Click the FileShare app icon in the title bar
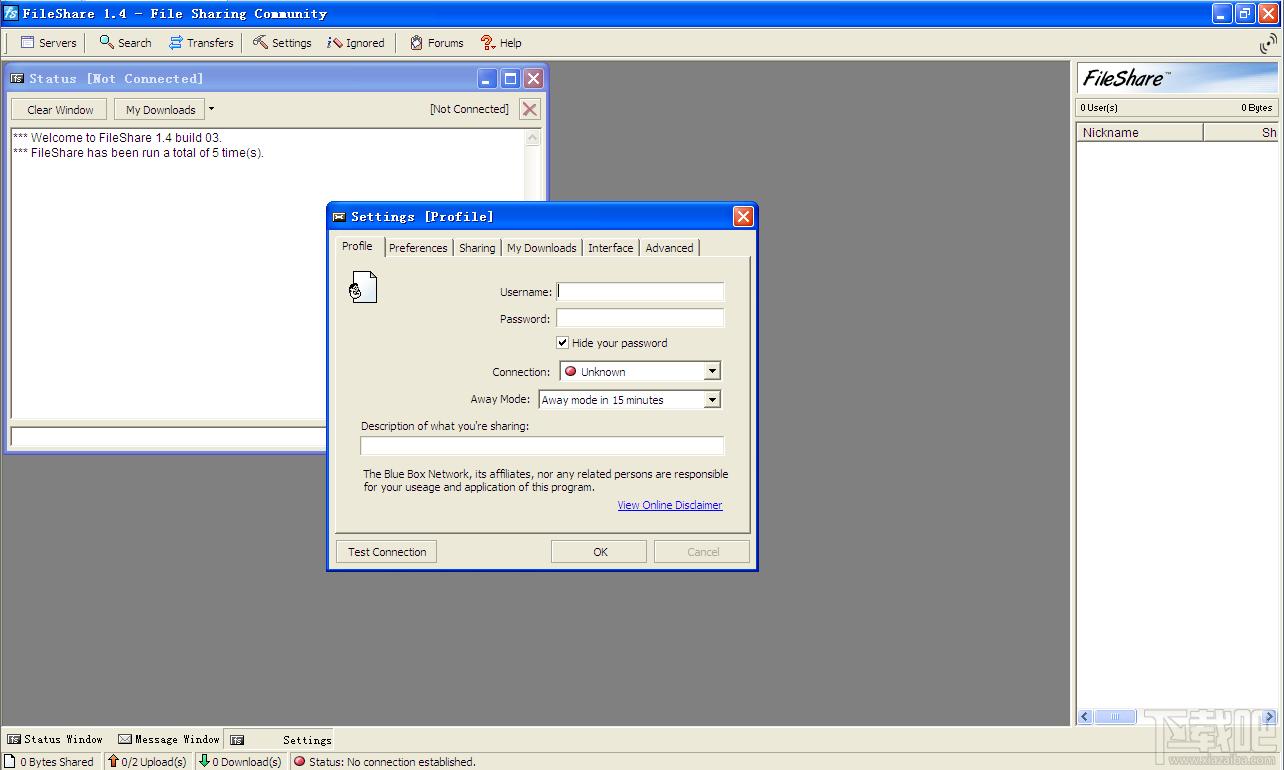This screenshot has width=1284, height=770. 10,13
